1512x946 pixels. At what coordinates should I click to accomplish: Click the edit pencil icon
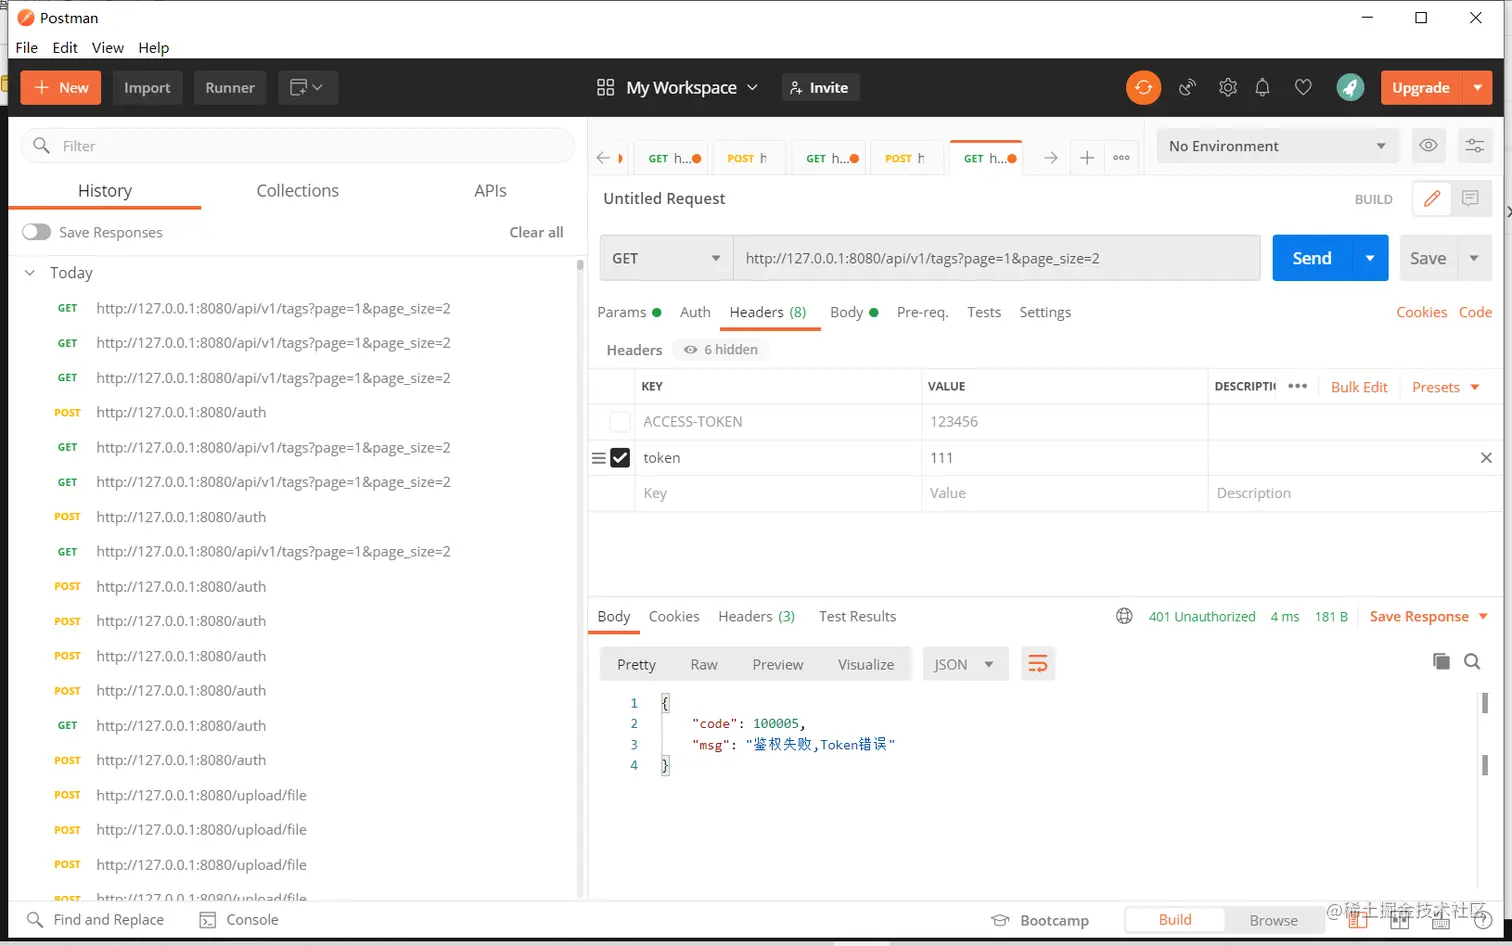[x=1432, y=199]
